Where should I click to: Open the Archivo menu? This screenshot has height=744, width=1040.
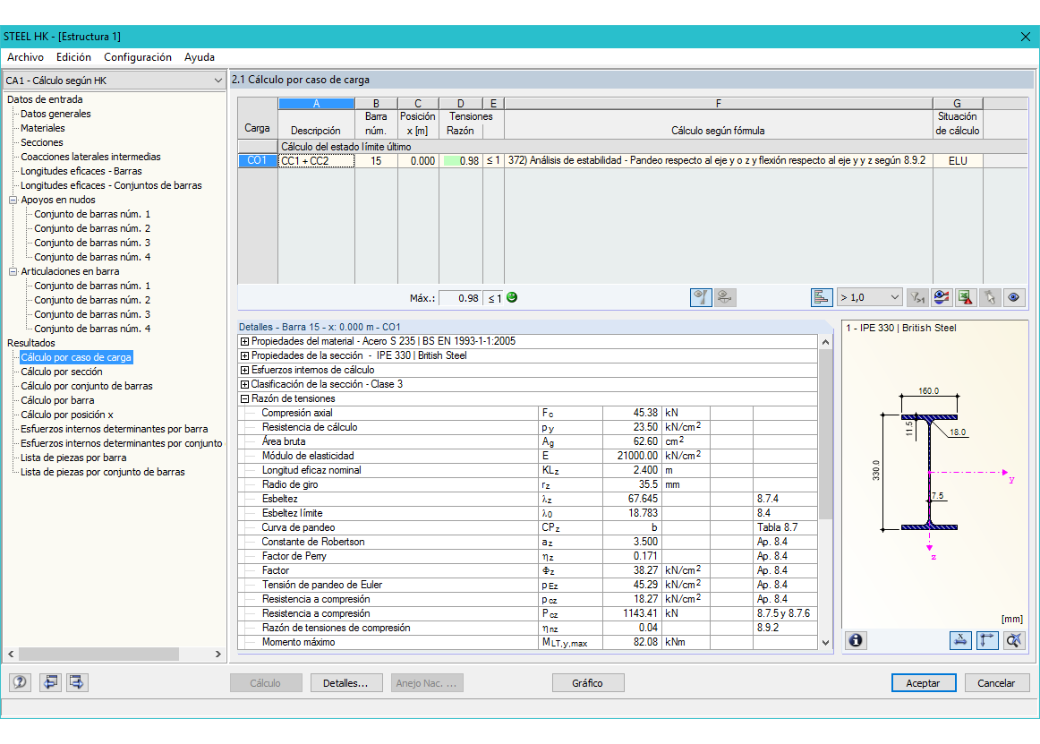[x=25, y=57]
